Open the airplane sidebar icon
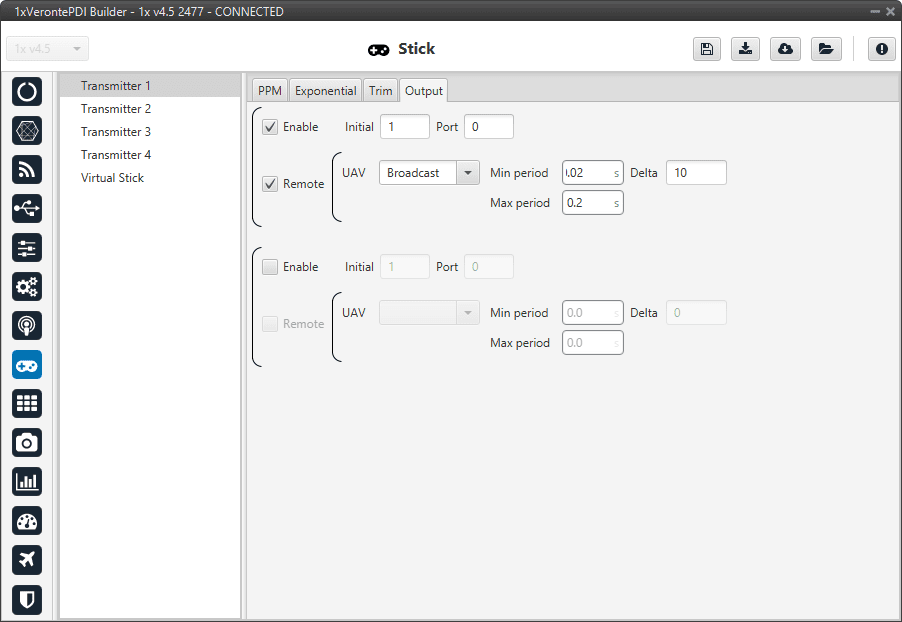Screen dimensions: 902x622 coord(27,560)
